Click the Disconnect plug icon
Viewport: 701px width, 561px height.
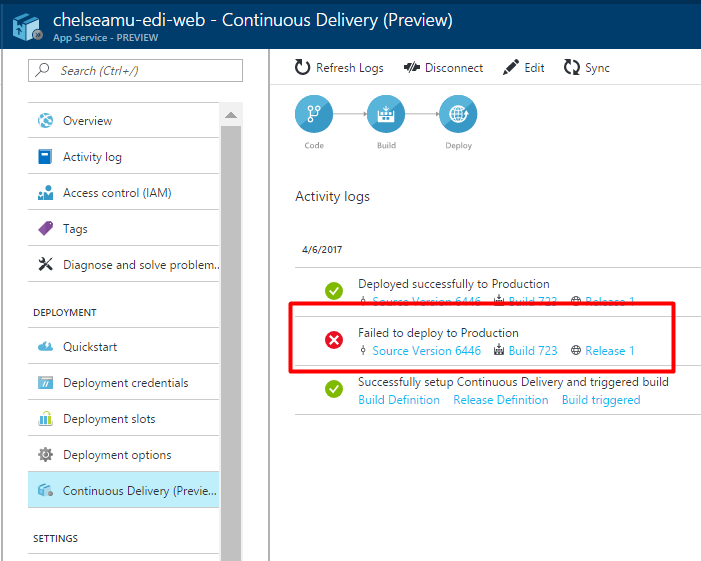(x=412, y=67)
